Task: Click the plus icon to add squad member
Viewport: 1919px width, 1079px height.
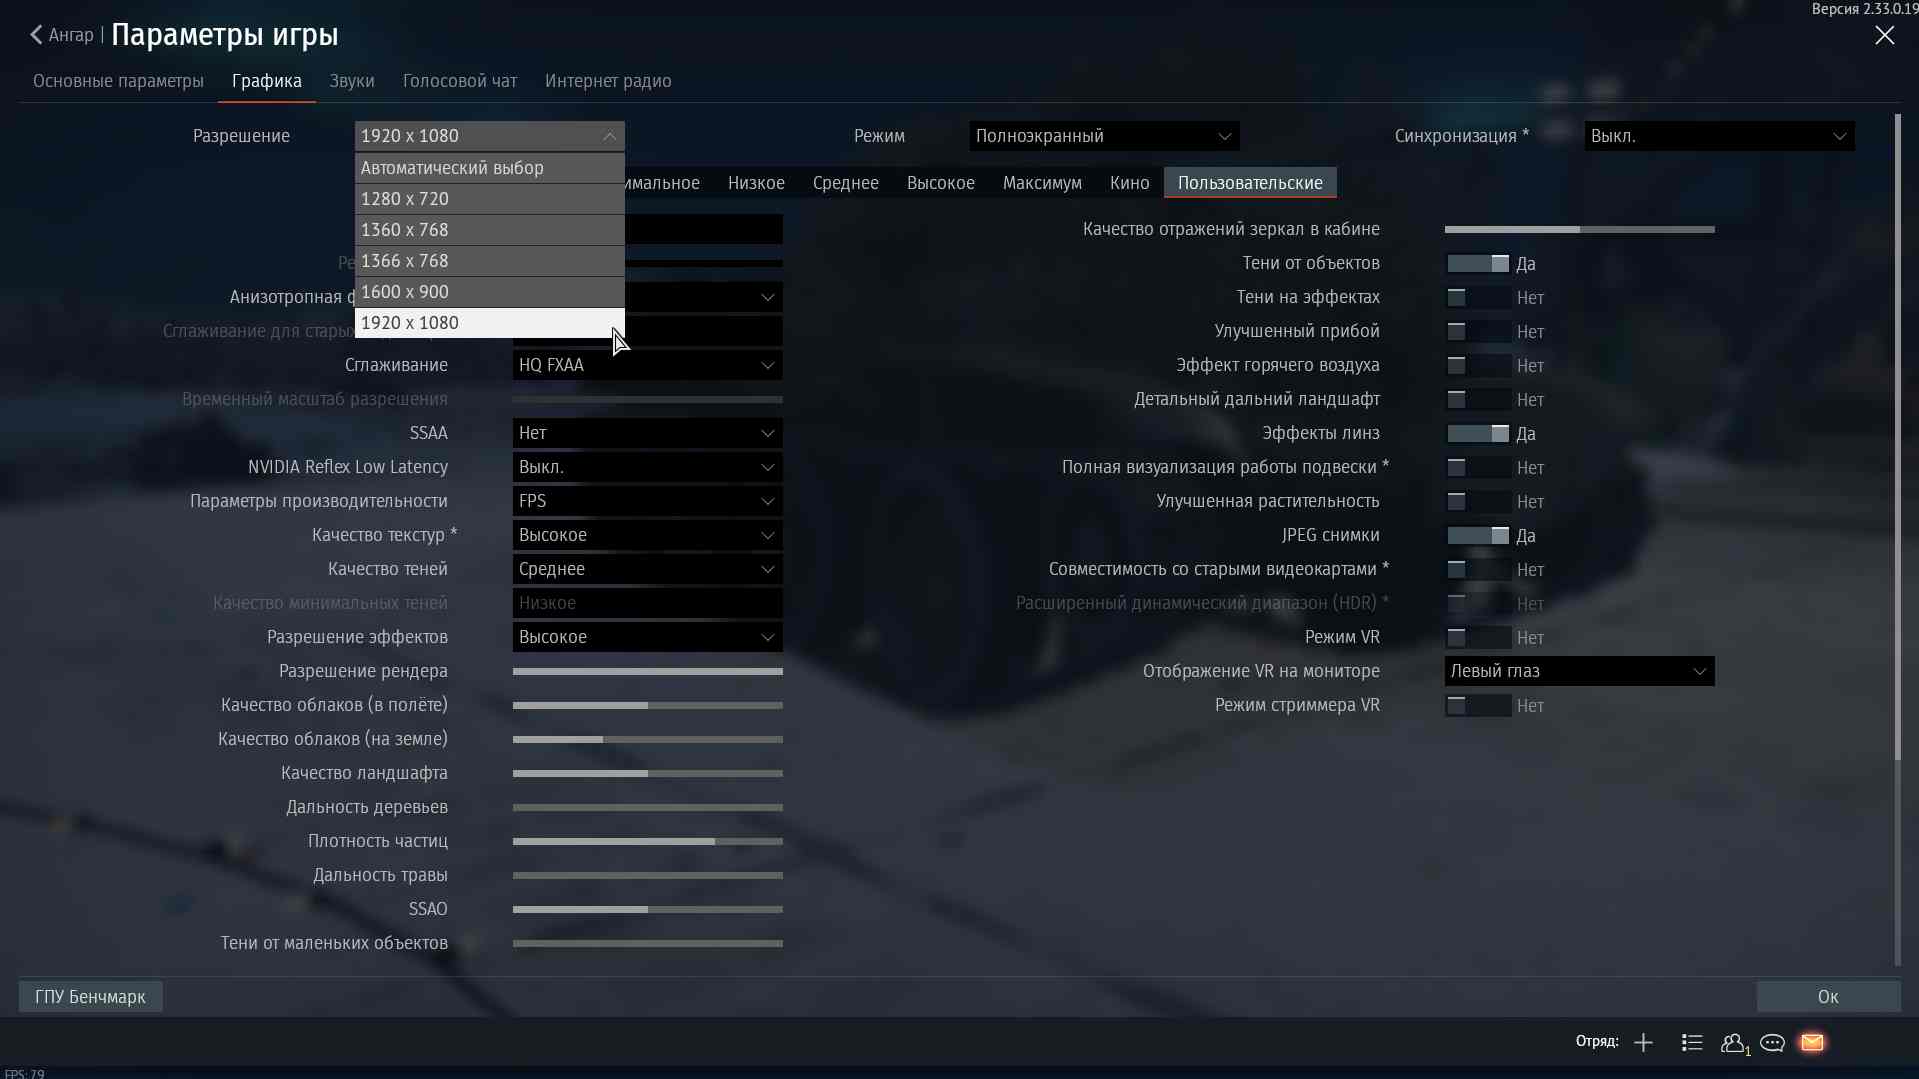Action: pyautogui.click(x=1643, y=1043)
